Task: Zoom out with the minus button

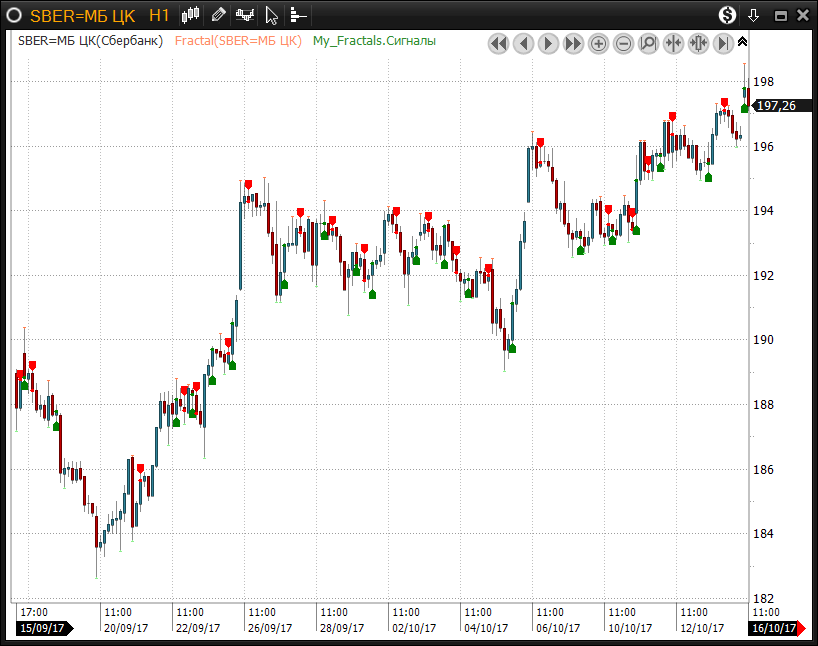Action: coord(623,43)
